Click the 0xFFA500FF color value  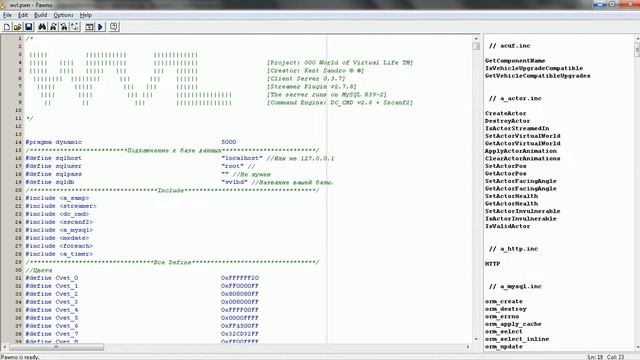pyautogui.click(x=240, y=326)
